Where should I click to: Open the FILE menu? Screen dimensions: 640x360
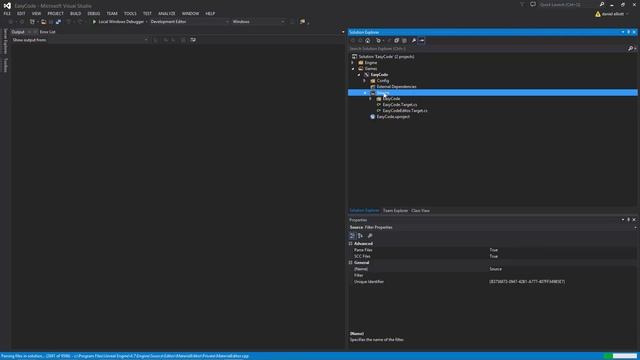pyautogui.click(x=7, y=13)
